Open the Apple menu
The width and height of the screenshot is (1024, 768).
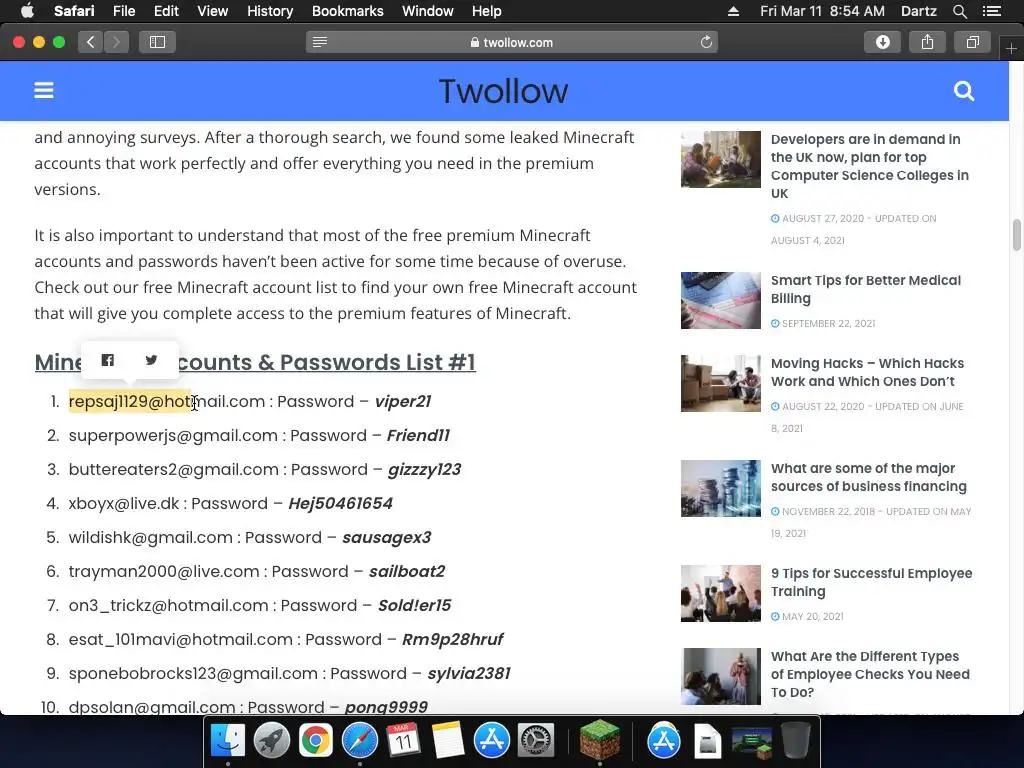coord(27,11)
